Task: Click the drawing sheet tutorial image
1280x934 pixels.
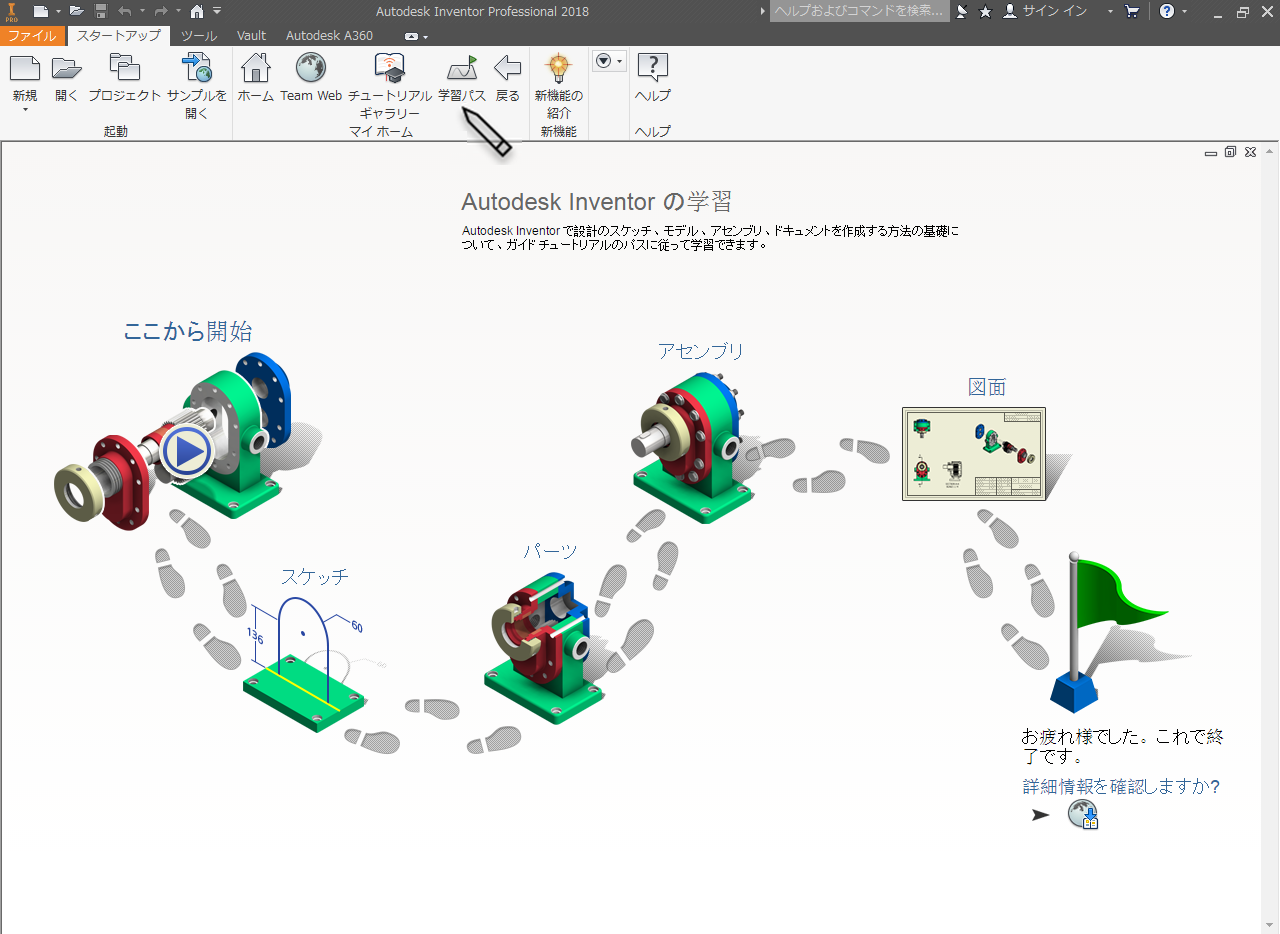Action: coord(974,454)
